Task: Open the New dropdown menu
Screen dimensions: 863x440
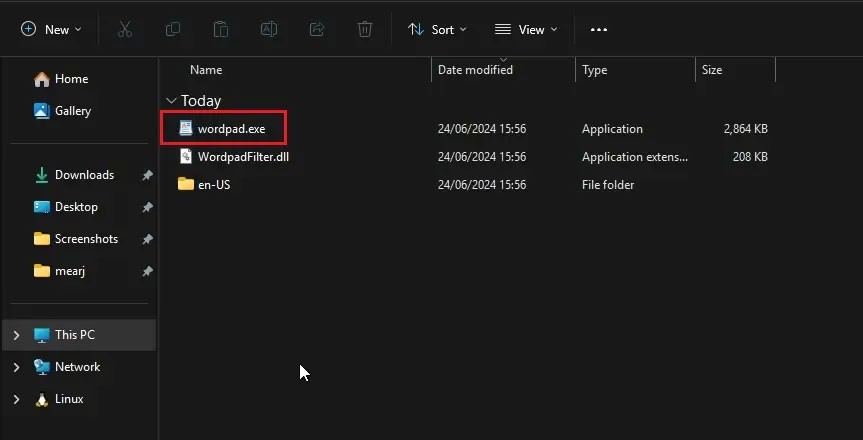Action: pyautogui.click(x=52, y=30)
